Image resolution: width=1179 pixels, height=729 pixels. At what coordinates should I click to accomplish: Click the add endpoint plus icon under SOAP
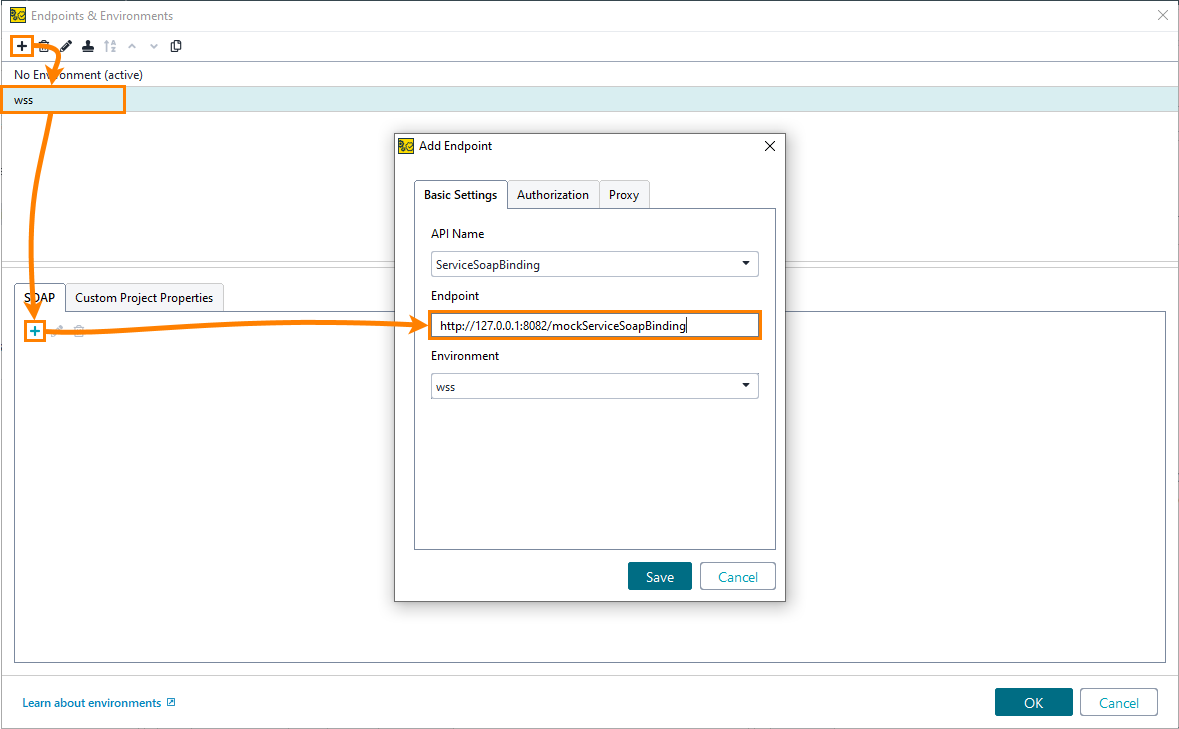(35, 331)
